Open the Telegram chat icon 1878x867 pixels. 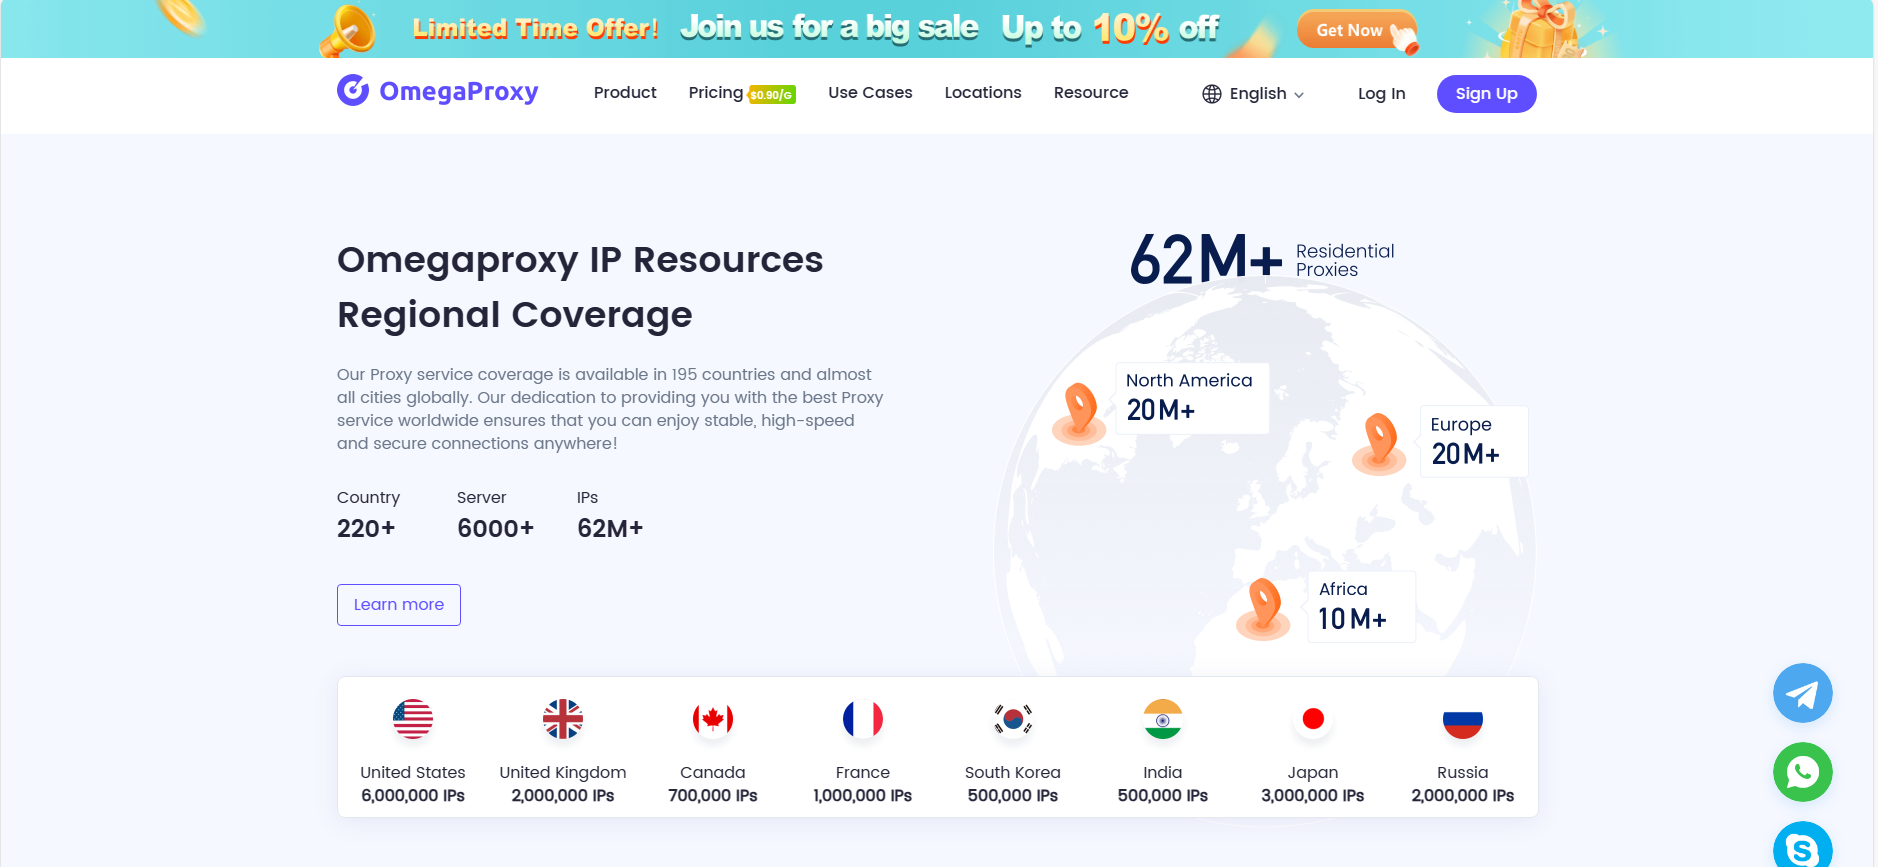[x=1802, y=693]
